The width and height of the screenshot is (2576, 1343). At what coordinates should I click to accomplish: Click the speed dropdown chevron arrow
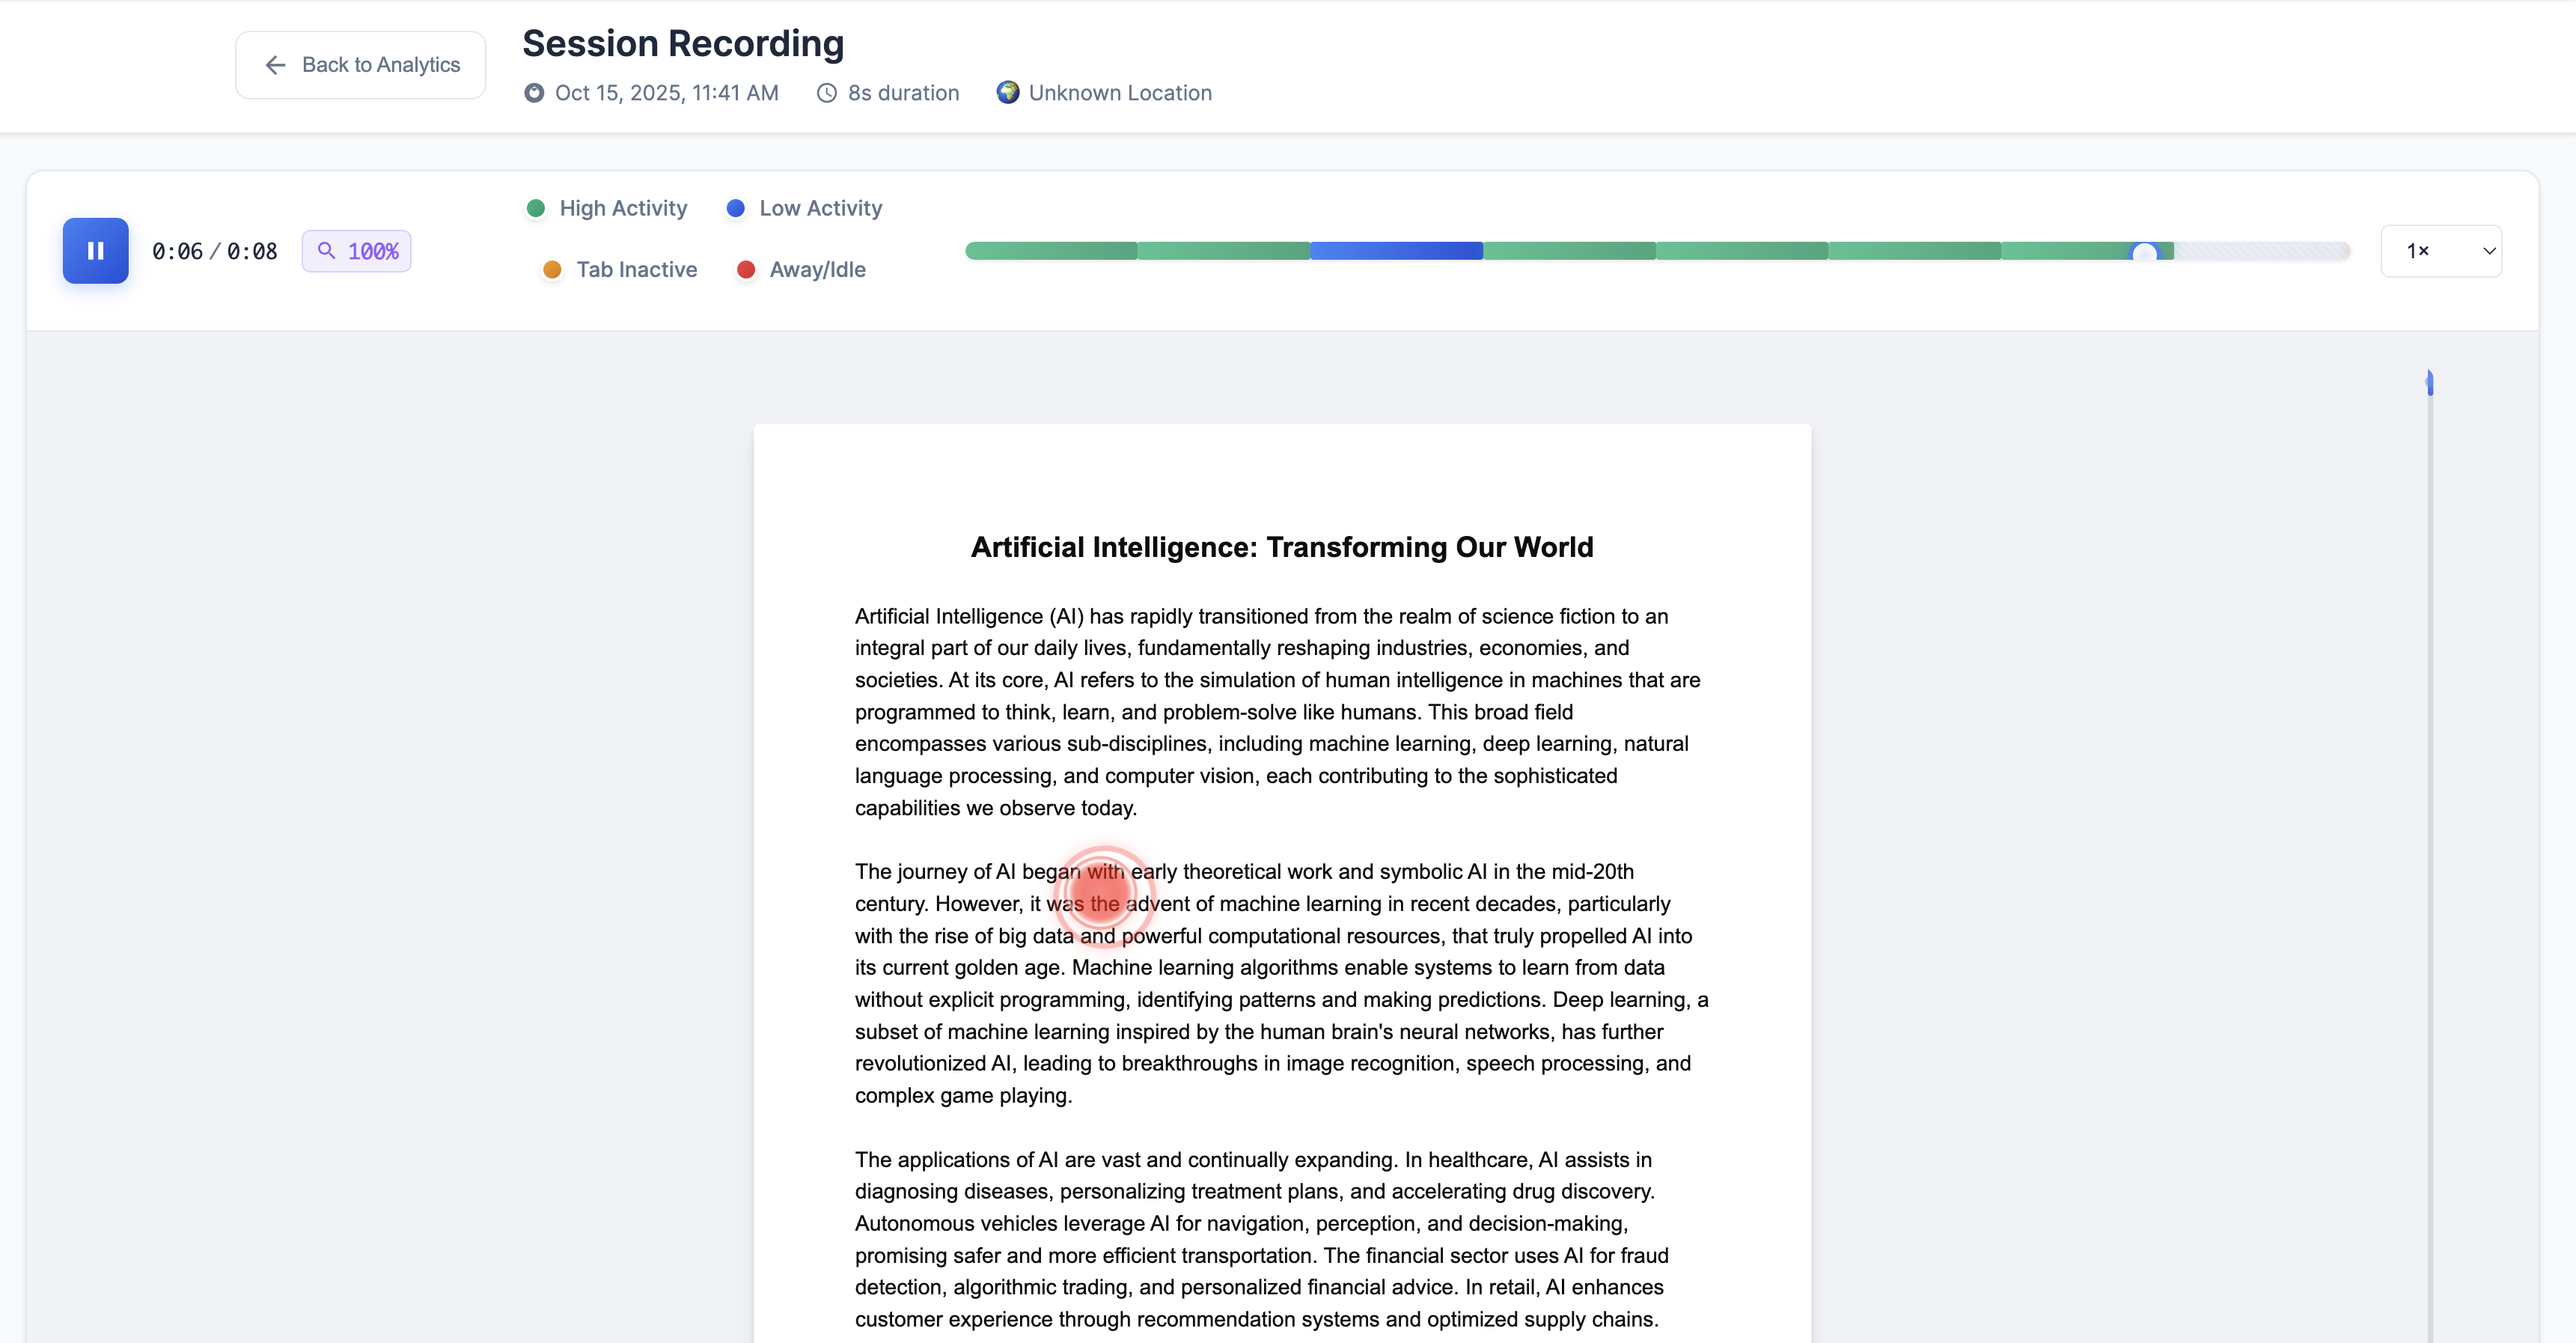coord(2489,251)
